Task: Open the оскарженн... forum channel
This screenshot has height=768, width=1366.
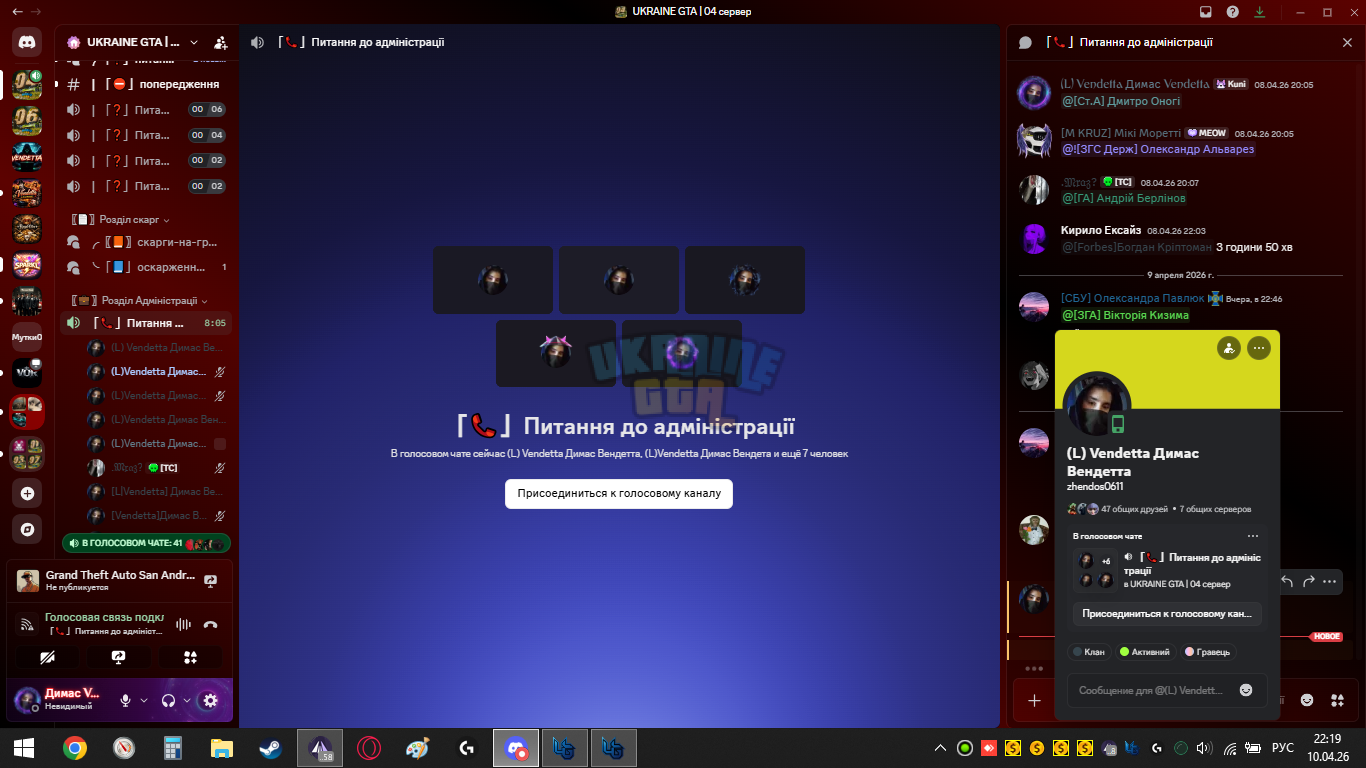Action: tap(146, 267)
